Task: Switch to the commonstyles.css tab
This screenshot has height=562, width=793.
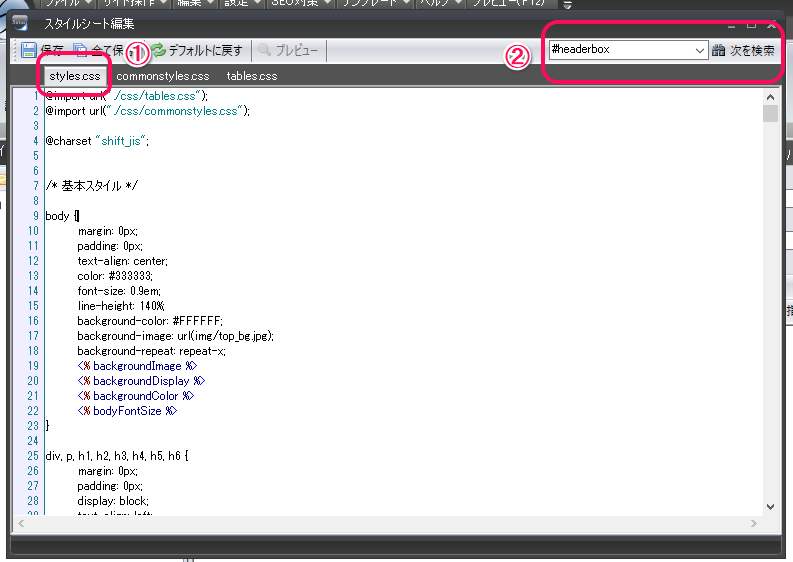Action: (x=162, y=76)
